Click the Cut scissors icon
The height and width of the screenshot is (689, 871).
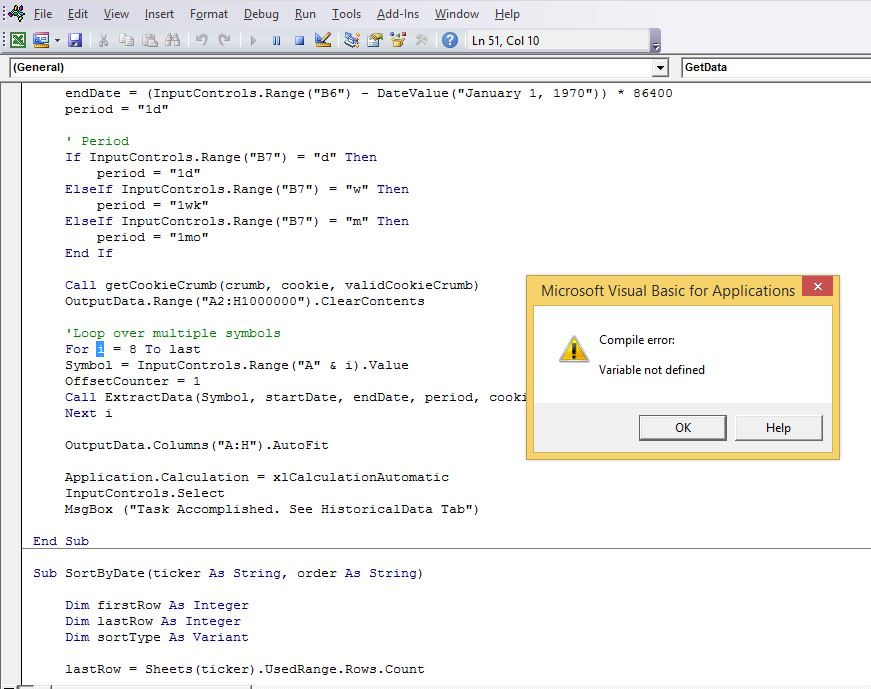point(103,40)
